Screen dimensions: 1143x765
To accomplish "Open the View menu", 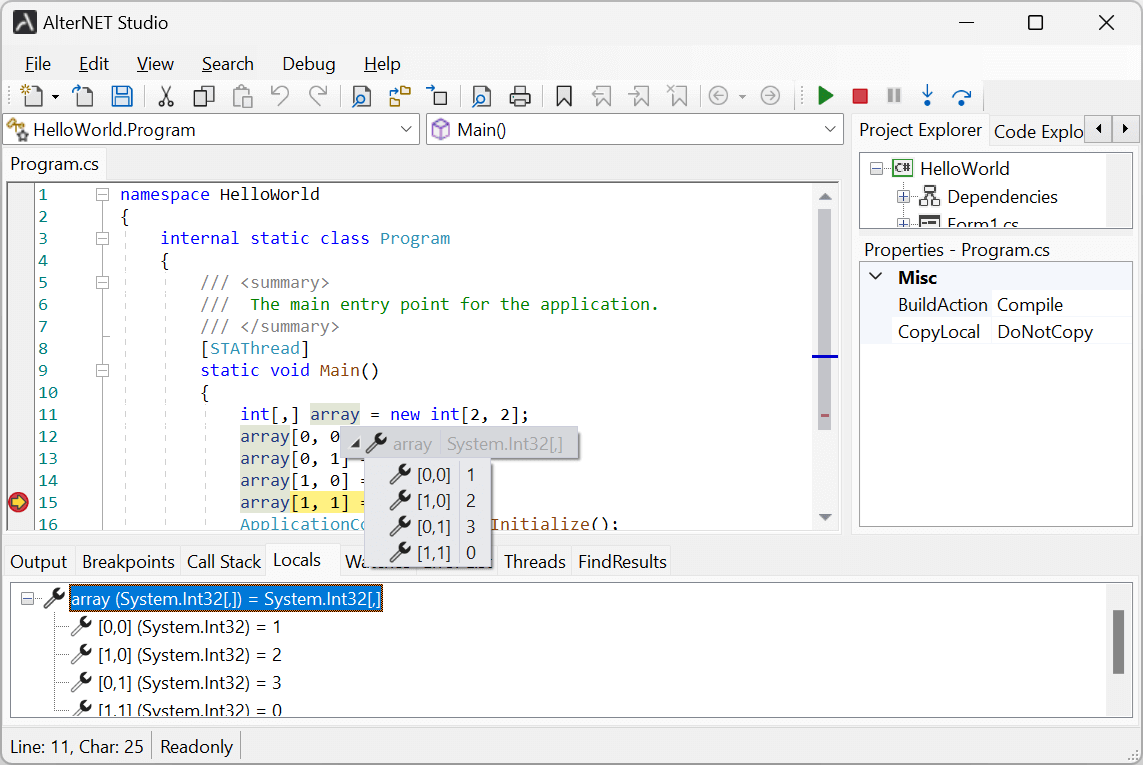I will click(x=155, y=64).
